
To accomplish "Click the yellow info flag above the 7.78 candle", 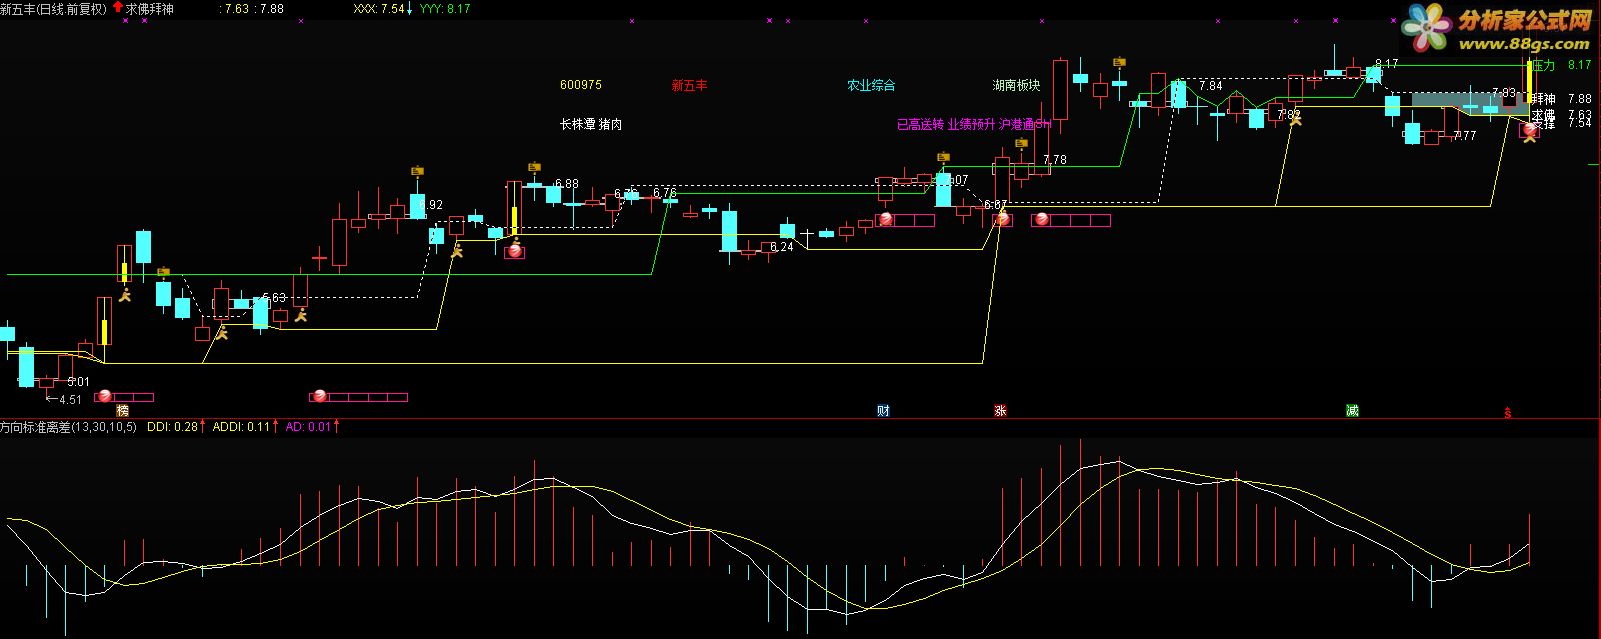I will (1021, 143).
